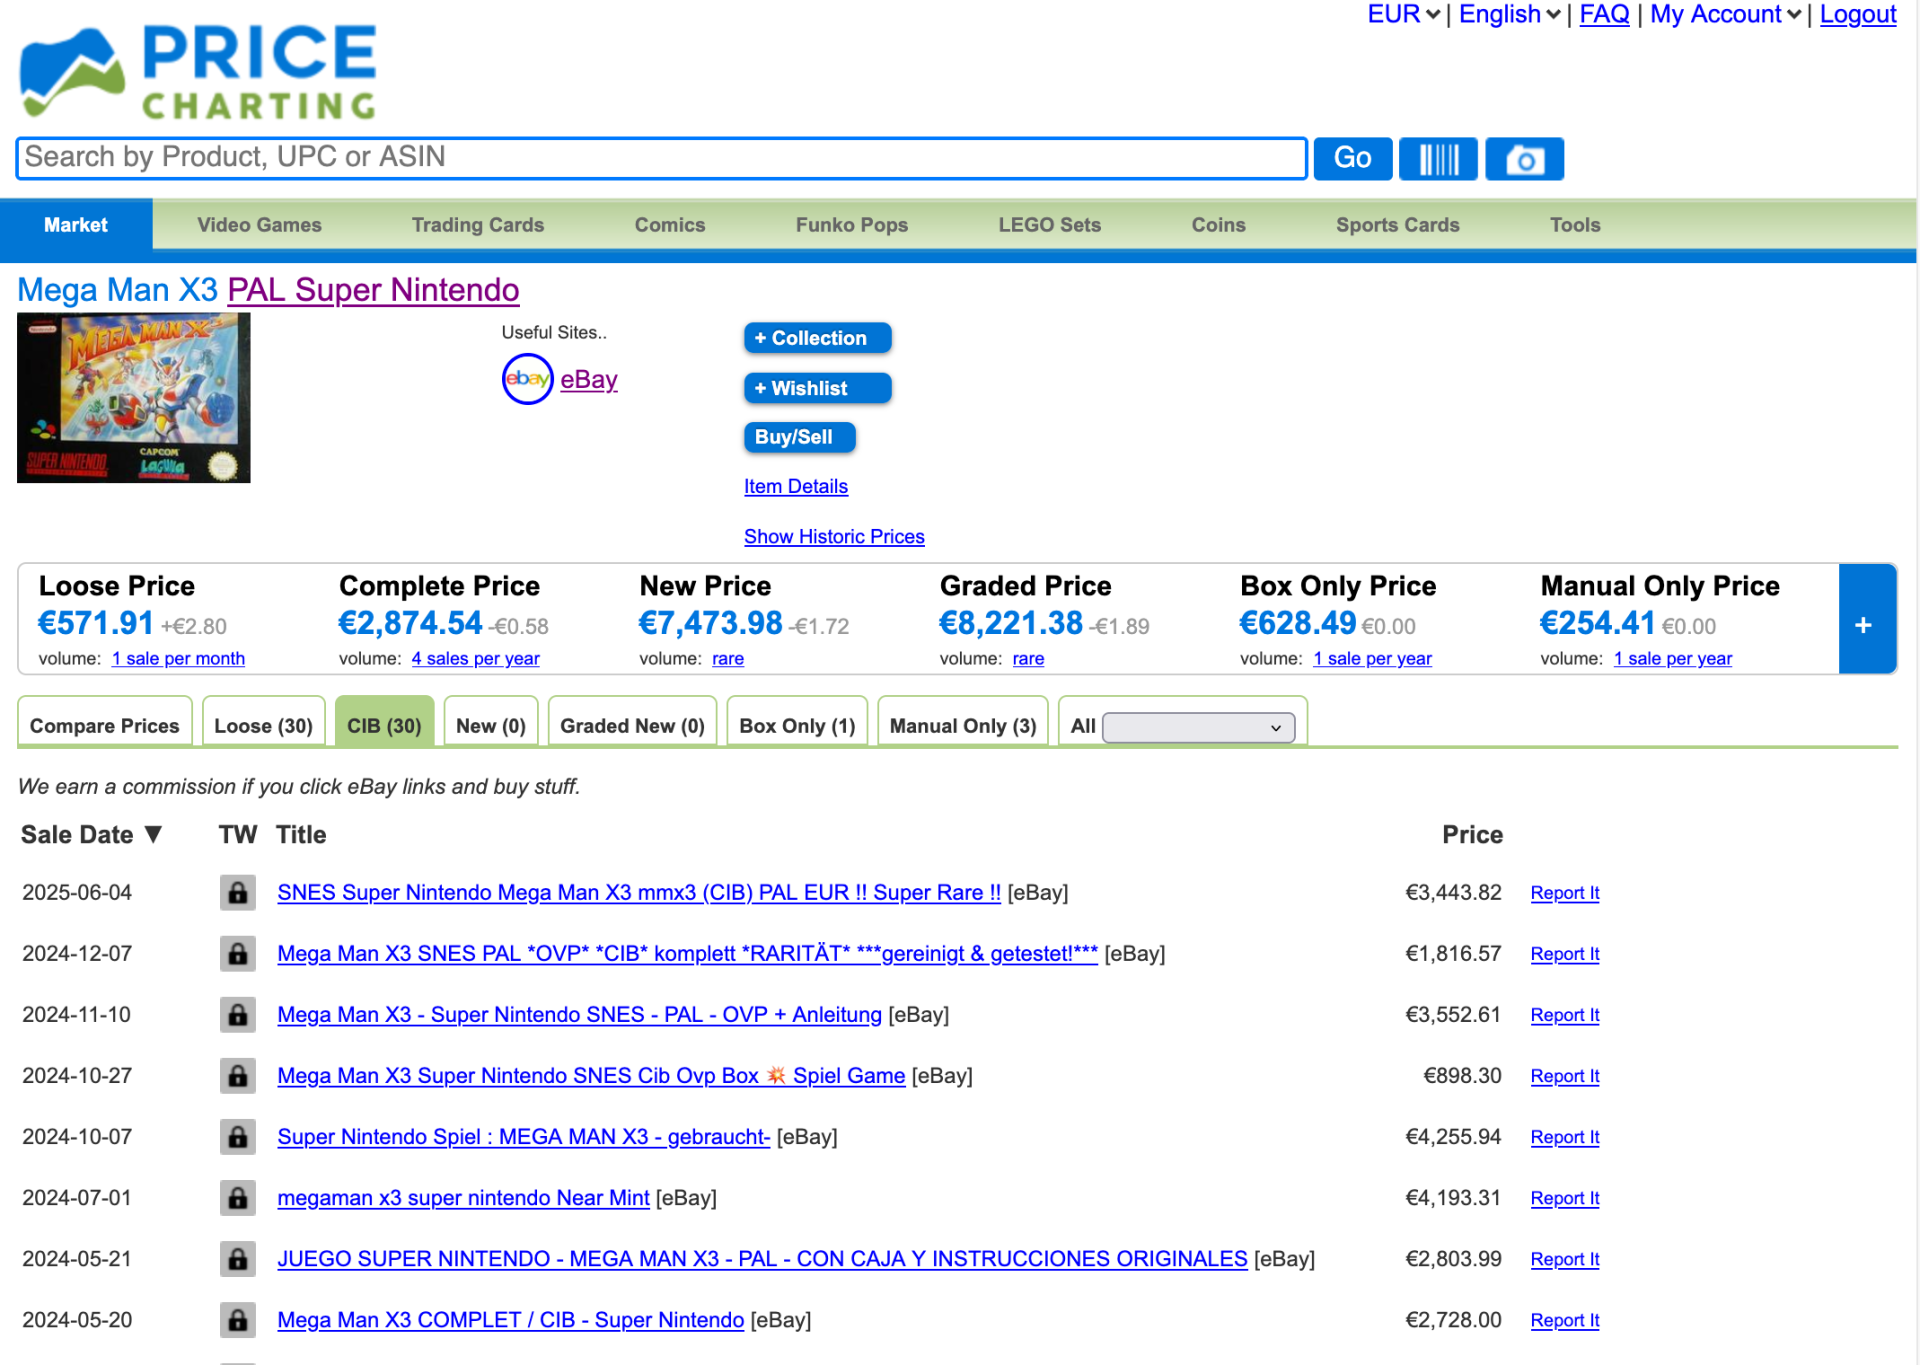The width and height of the screenshot is (1920, 1365).
Task: Click lock icon for the megaman x3 Near Mint sale
Action: [x=237, y=1197]
